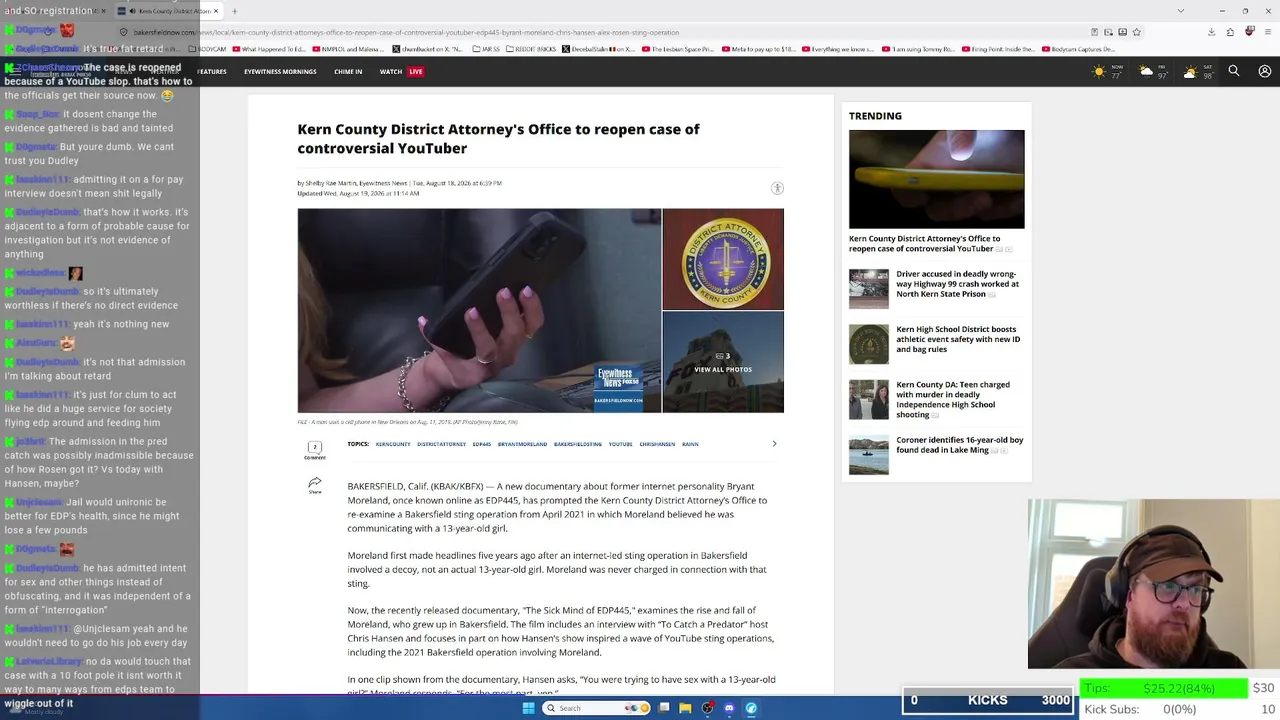Open the Windows Start menu

[x=528, y=708]
